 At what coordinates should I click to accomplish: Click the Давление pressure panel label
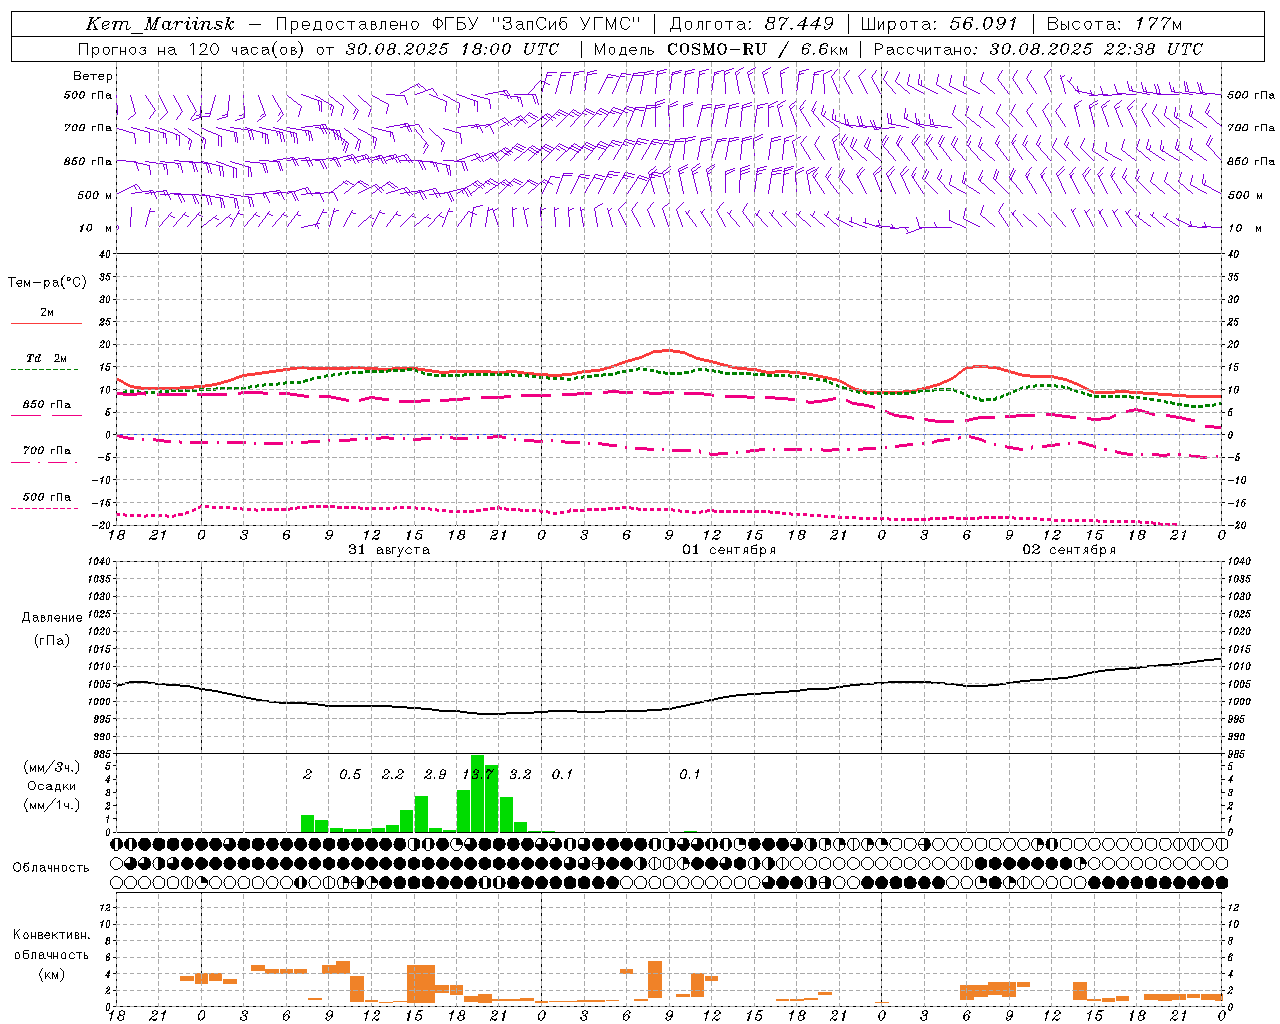pyautogui.click(x=51, y=618)
